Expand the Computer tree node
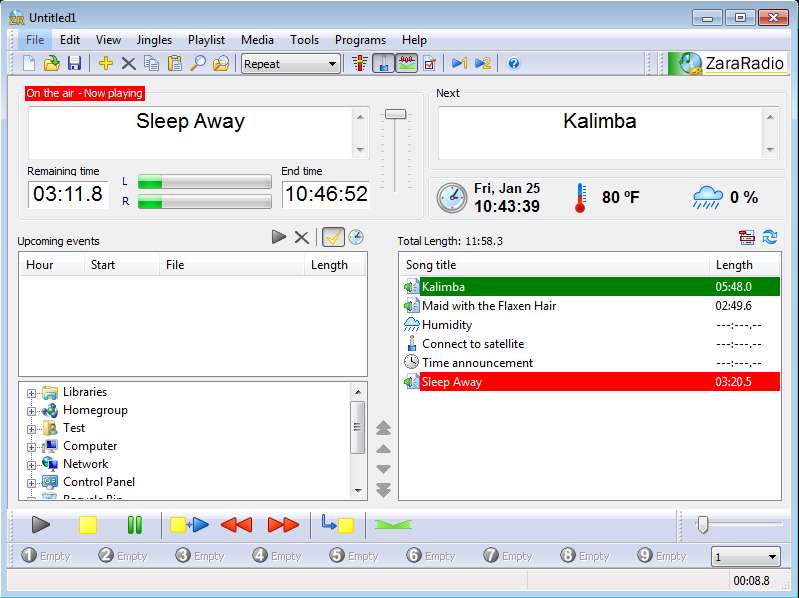The image size is (799, 598). click(x=31, y=447)
